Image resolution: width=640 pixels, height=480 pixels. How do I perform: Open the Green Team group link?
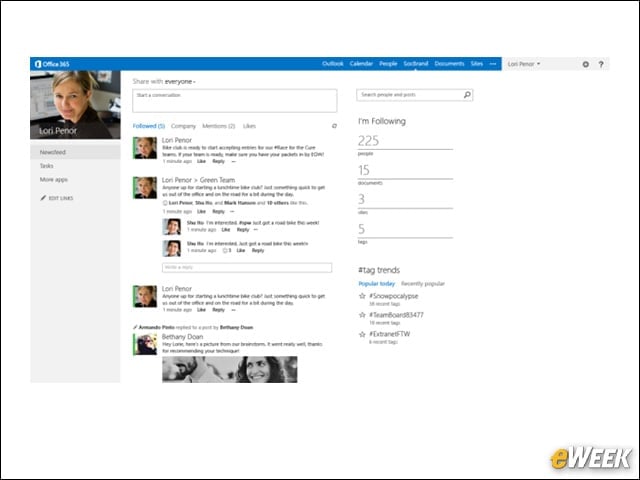(x=217, y=180)
